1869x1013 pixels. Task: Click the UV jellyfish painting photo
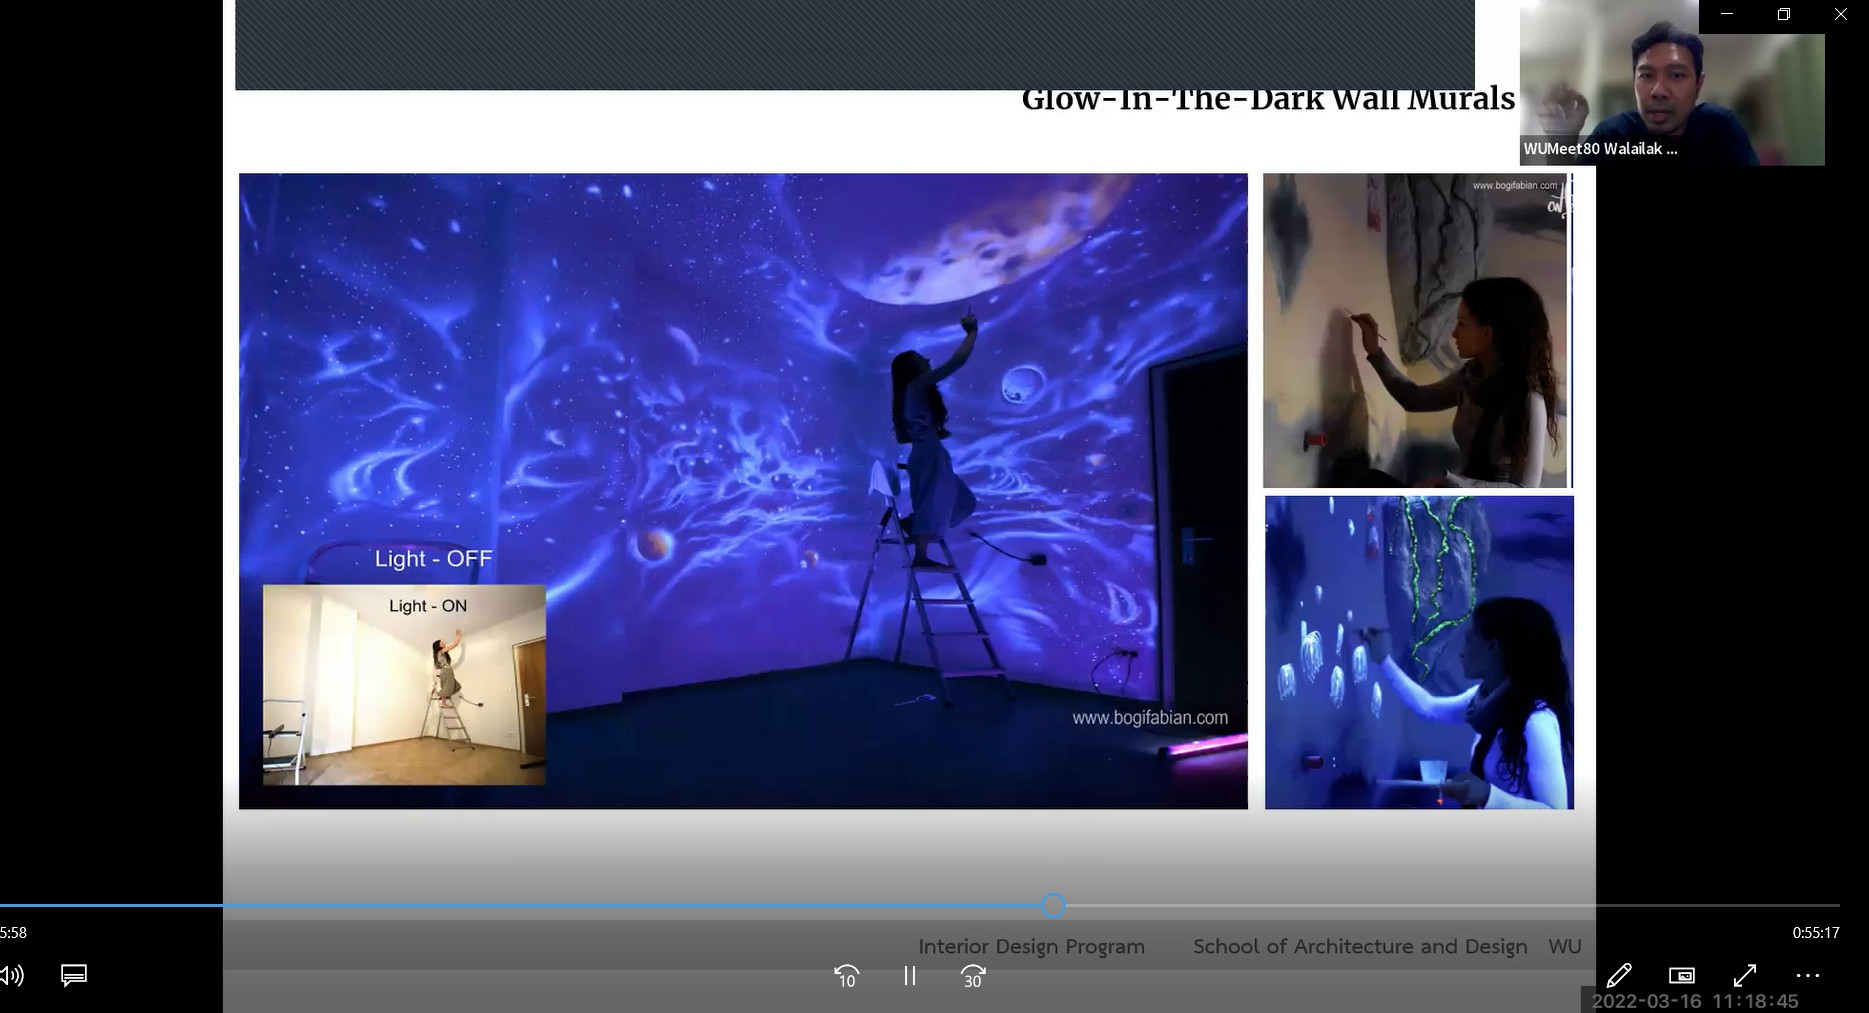pos(1419,652)
